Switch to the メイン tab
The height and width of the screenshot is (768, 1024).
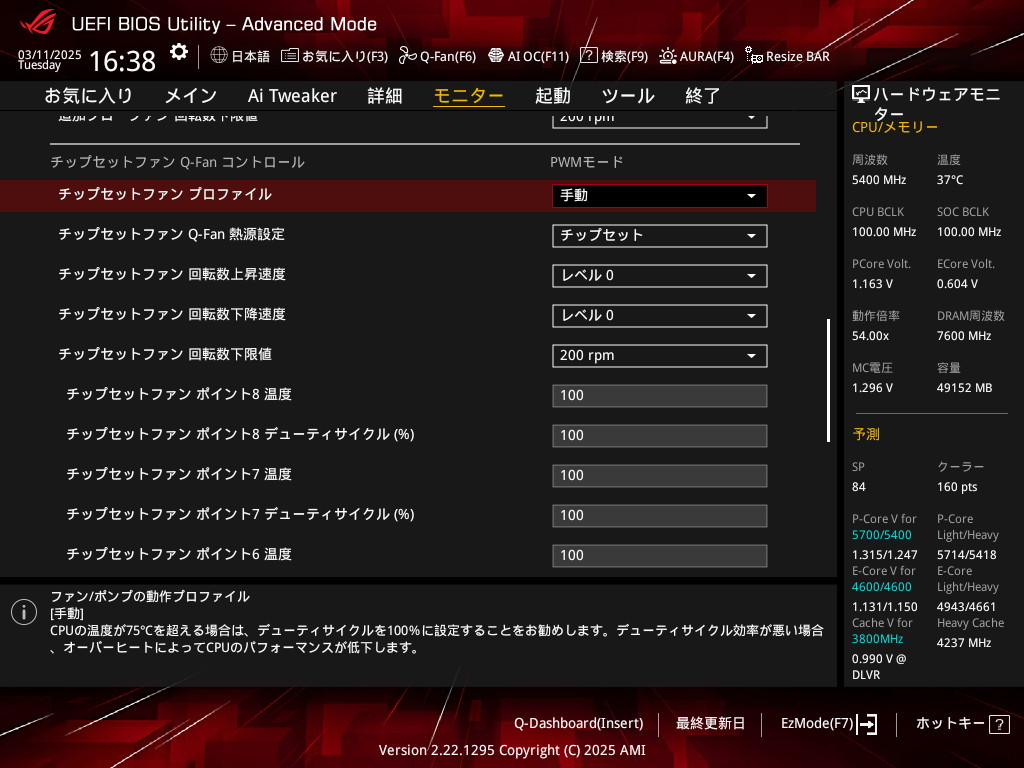click(191, 96)
